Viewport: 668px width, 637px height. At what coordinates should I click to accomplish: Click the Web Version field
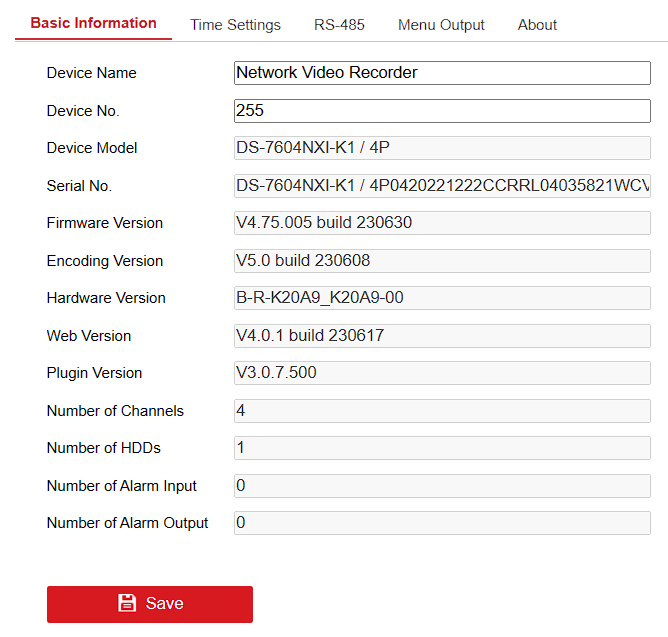(442, 336)
